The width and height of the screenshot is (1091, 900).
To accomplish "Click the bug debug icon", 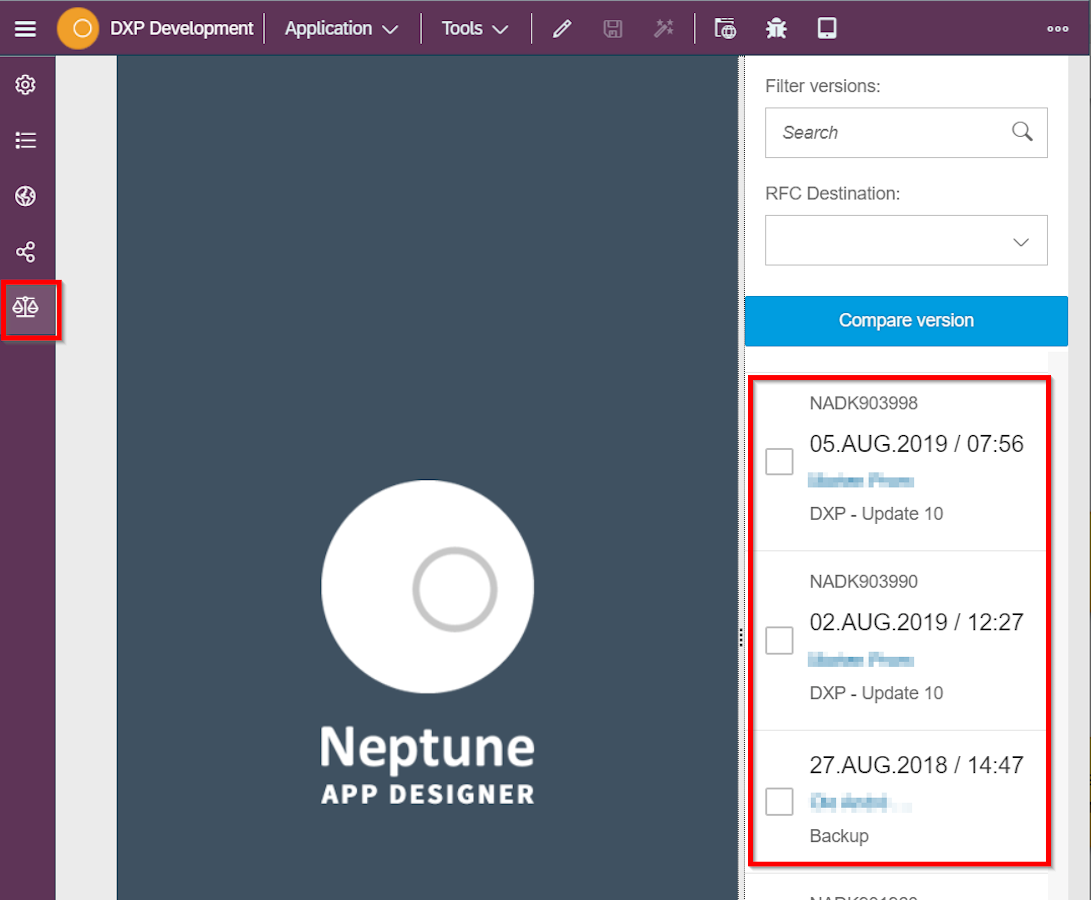I will 776,29.
